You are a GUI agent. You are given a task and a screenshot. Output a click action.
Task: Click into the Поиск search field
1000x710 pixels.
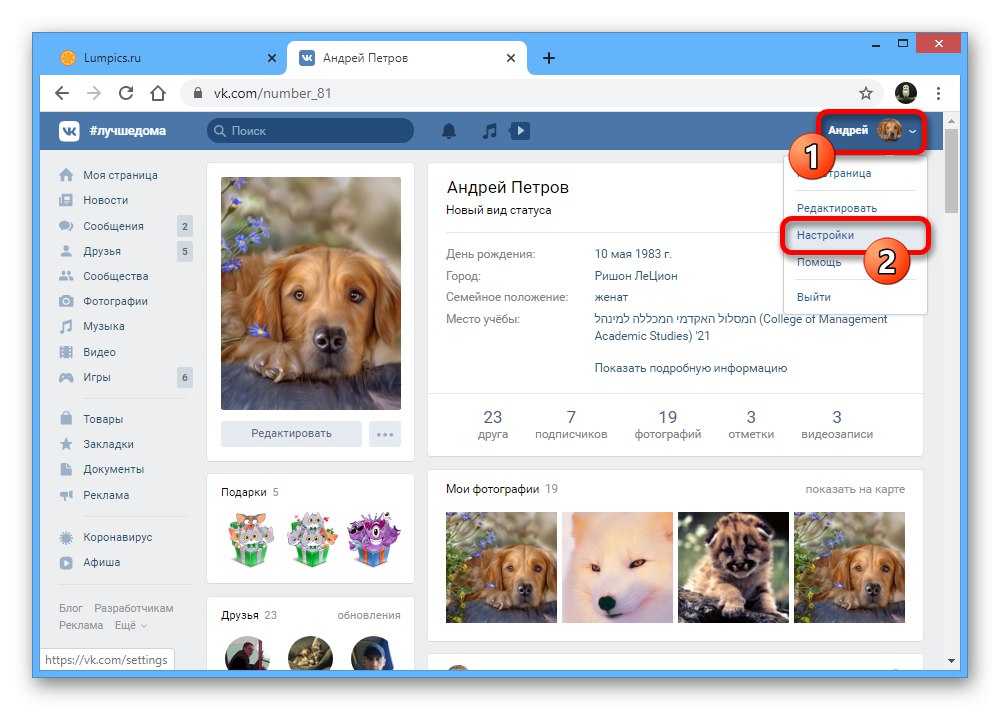[x=311, y=131]
